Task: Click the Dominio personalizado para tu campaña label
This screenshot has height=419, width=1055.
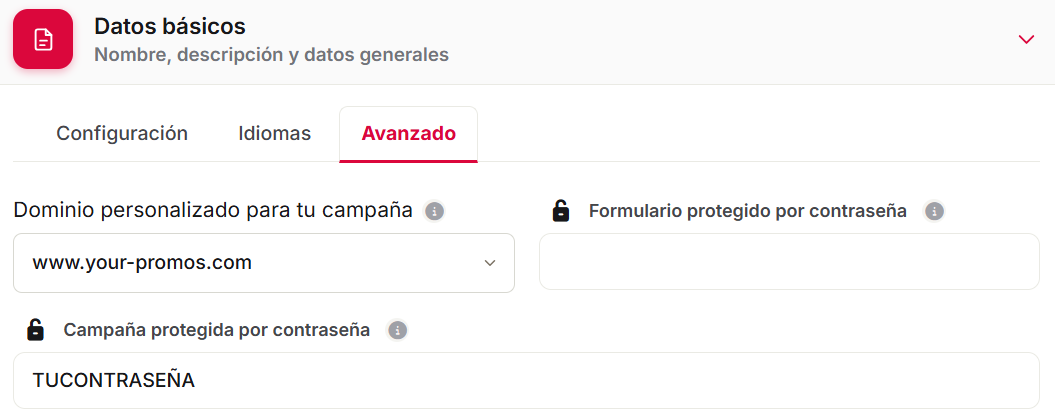Action: tap(213, 211)
